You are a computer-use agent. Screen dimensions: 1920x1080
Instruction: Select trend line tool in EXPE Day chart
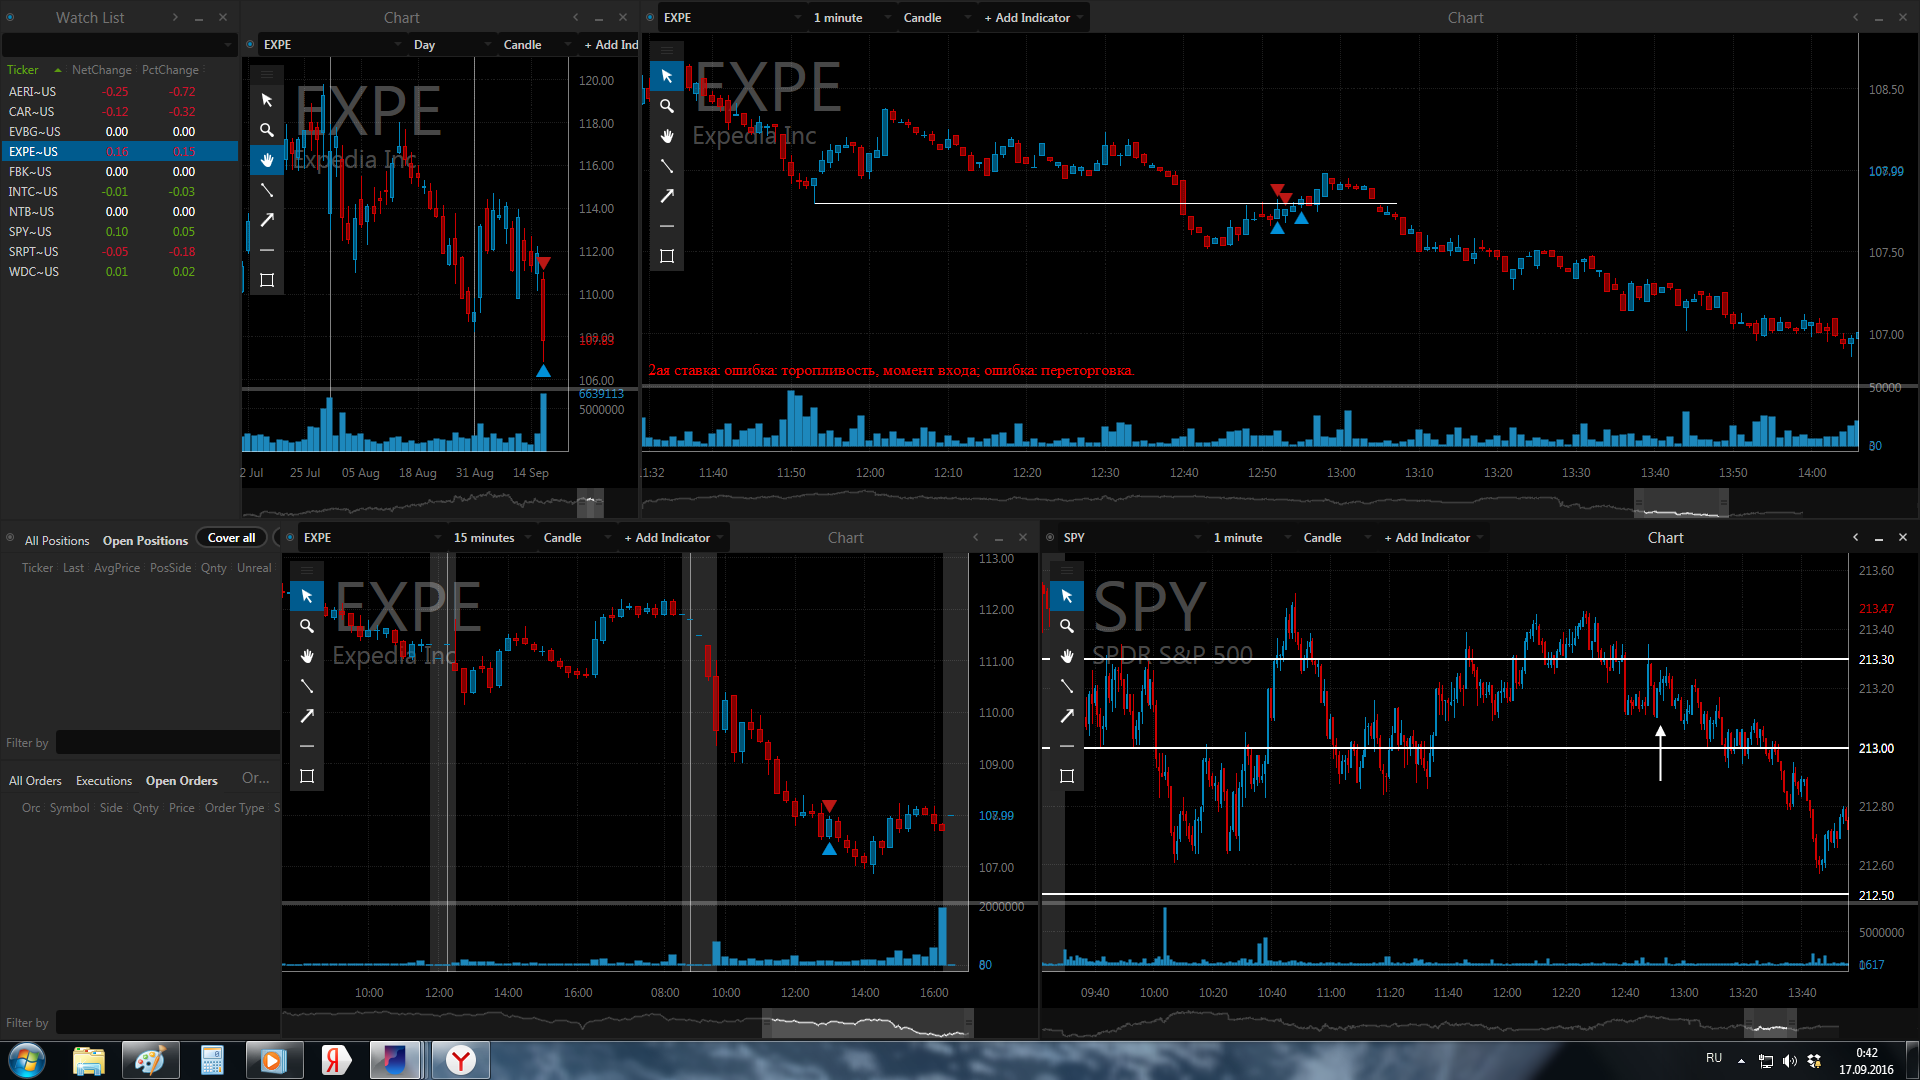pyautogui.click(x=267, y=190)
